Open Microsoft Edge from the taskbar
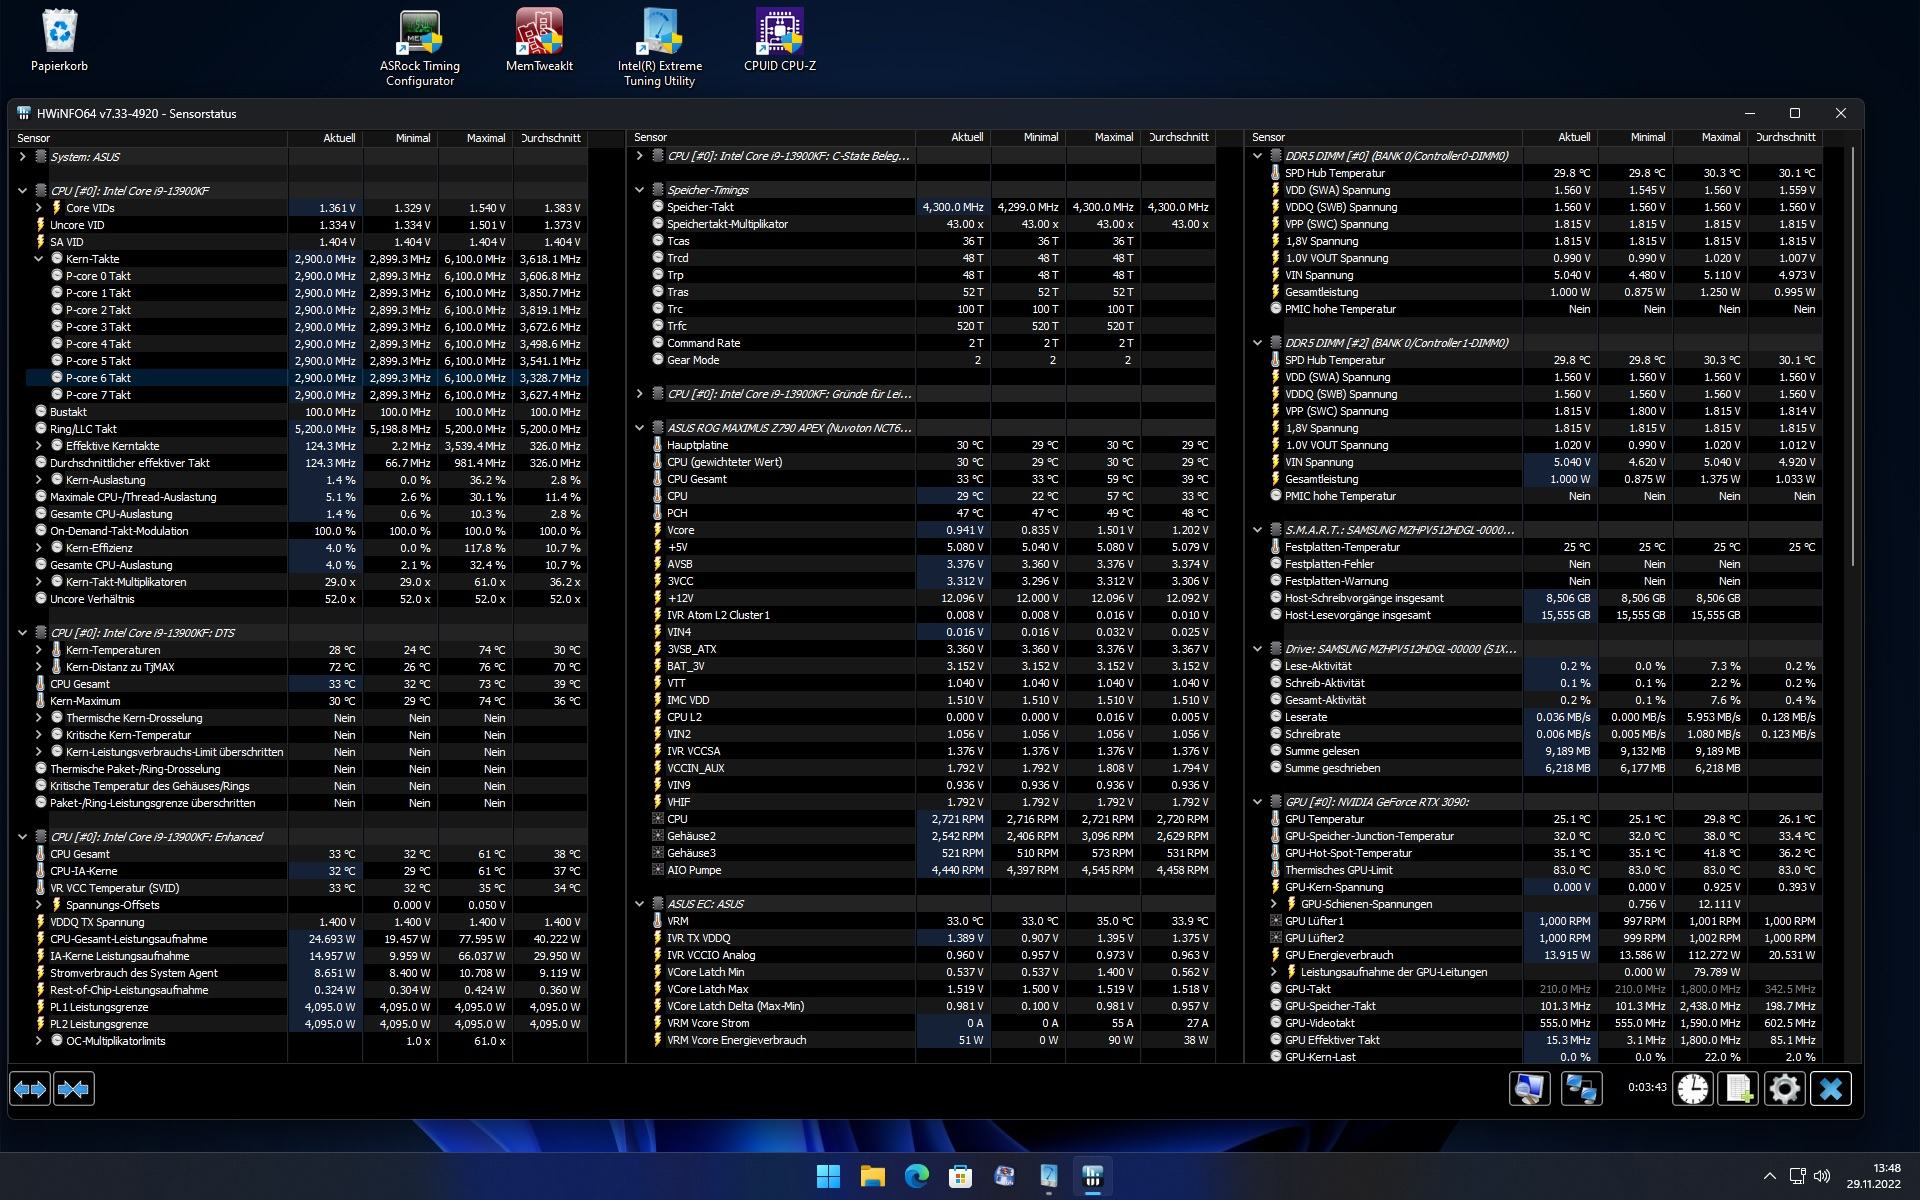Viewport: 1920px width, 1200px height. click(x=917, y=1176)
